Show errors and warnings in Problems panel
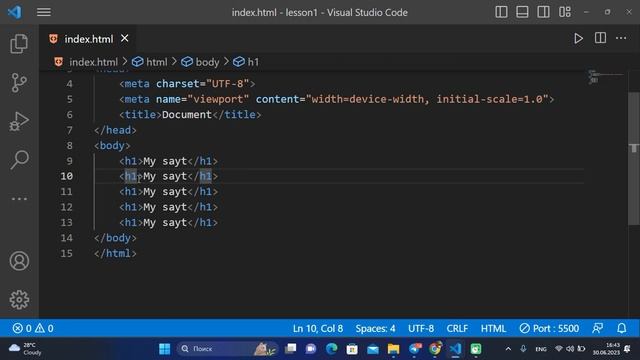Image resolution: width=640 pixels, height=360 pixels. pos(33,329)
